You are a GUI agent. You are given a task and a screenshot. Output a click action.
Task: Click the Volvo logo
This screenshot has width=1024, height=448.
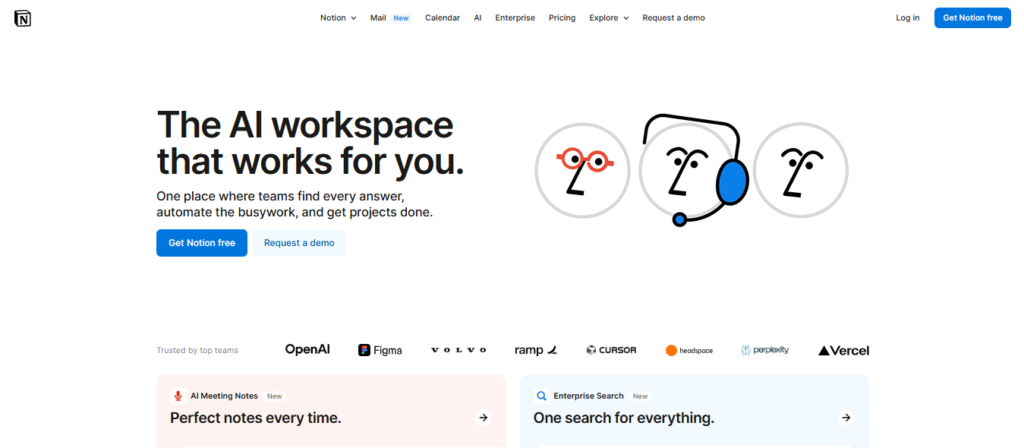(x=458, y=351)
